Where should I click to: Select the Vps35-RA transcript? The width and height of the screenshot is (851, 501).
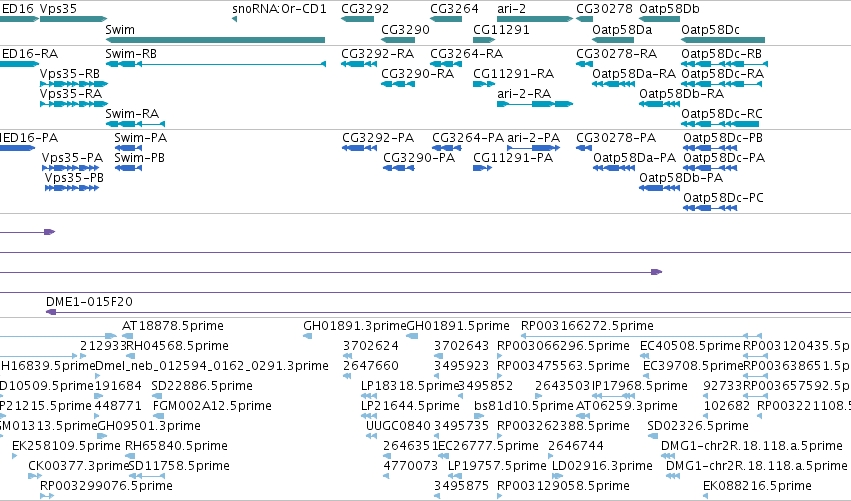coord(74,104)
